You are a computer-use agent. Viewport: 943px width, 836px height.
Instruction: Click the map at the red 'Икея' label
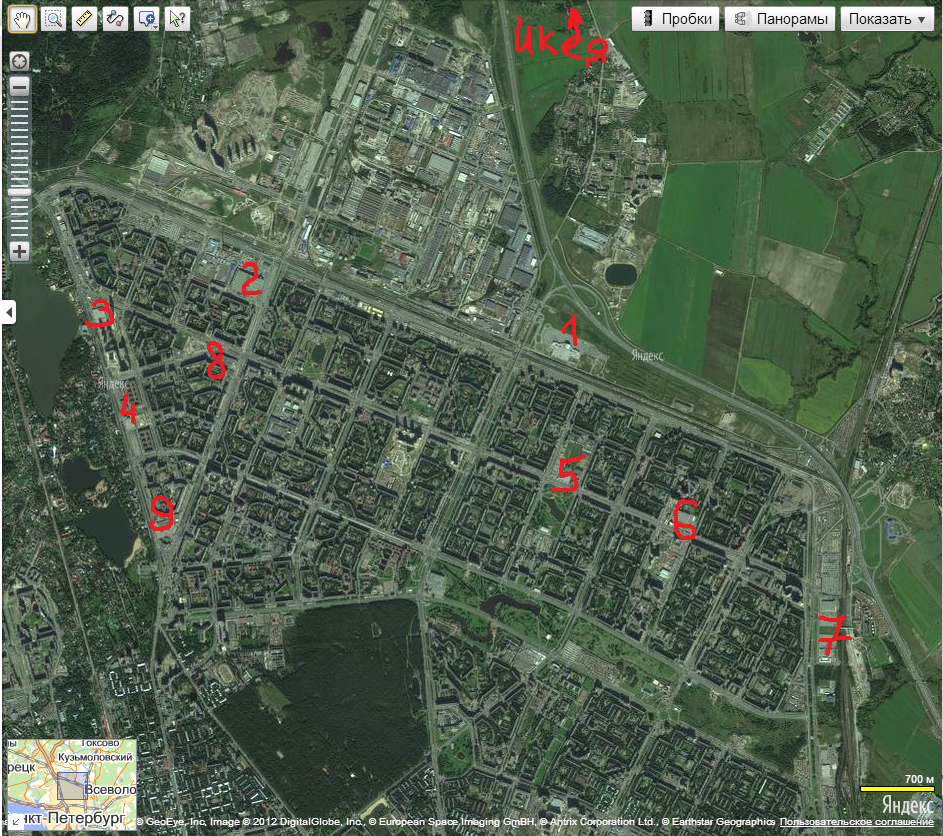click(x=561, y=42)
